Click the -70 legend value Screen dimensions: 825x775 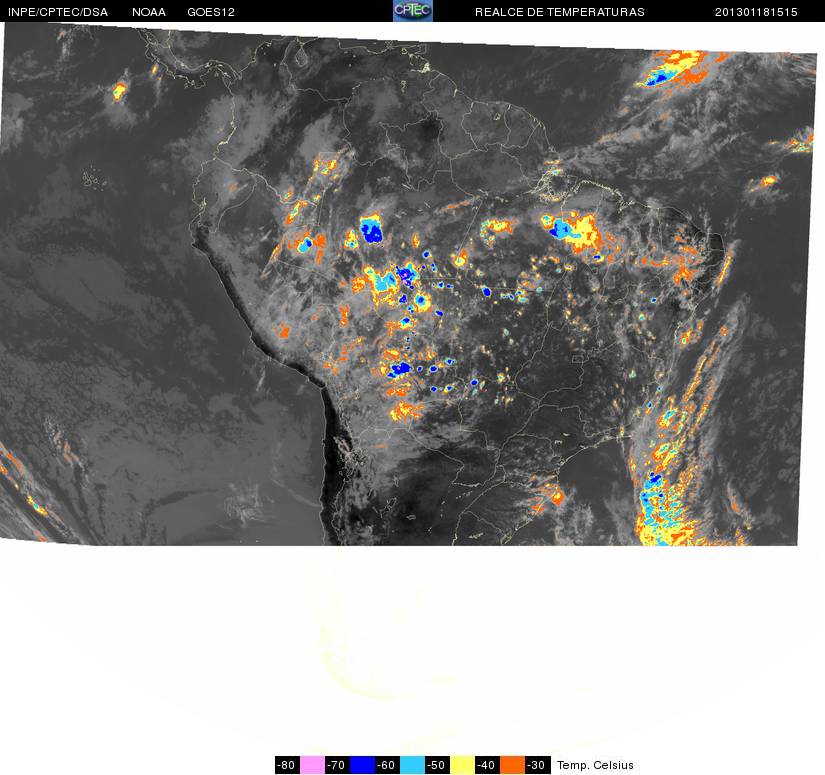click(337, 765)
